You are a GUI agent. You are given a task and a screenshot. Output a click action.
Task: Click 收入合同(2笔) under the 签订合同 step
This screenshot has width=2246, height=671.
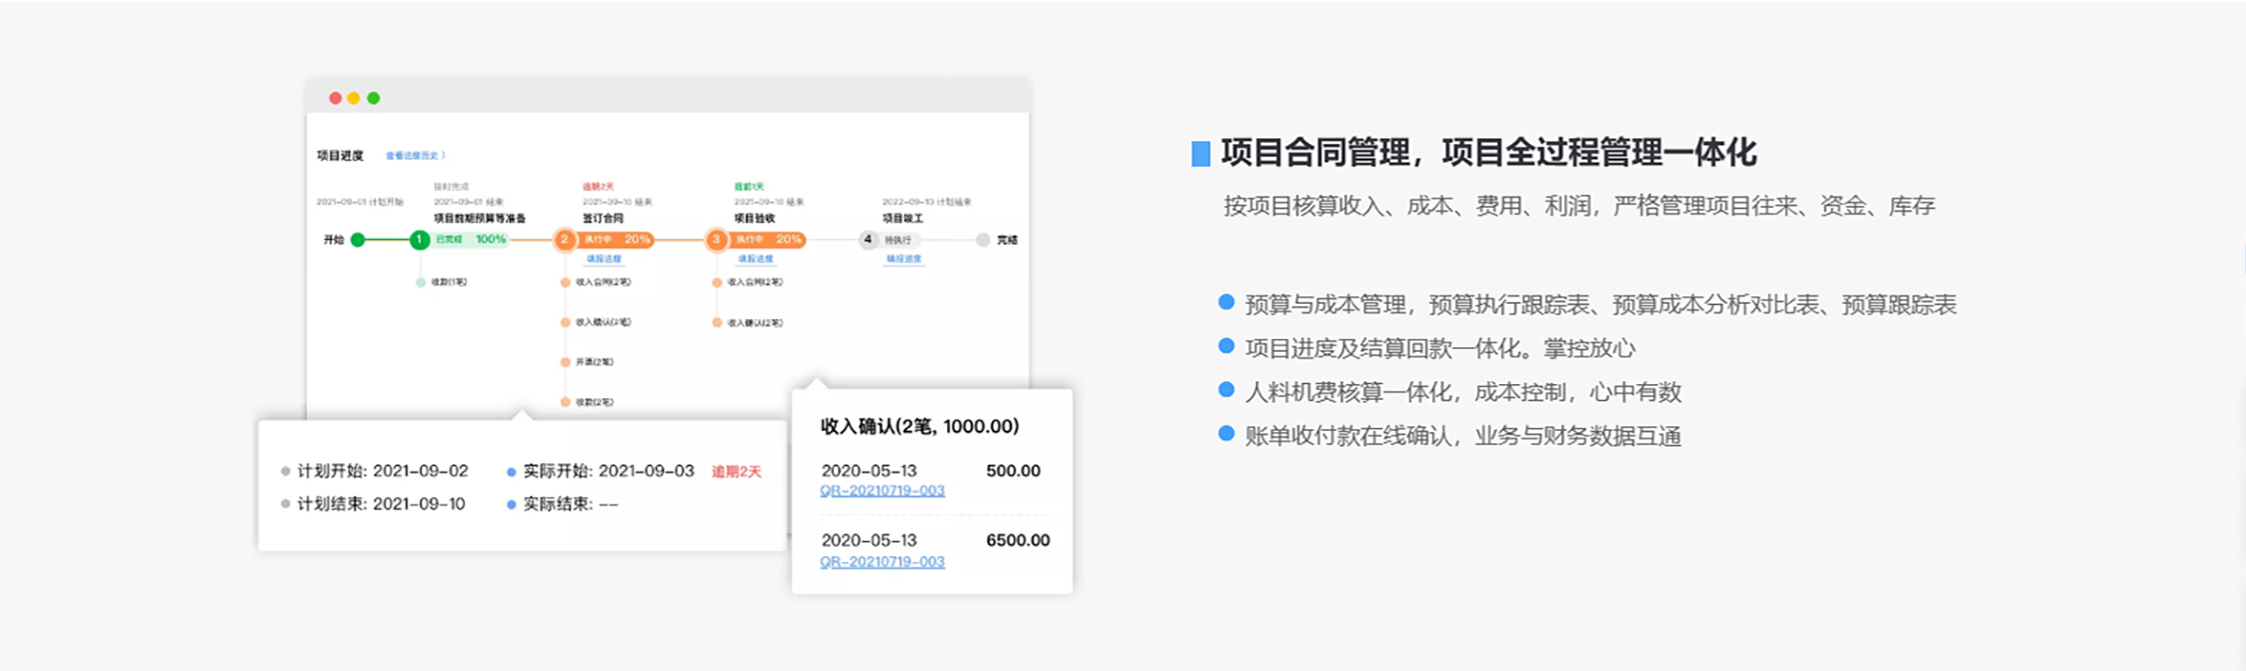click(603, 282)
